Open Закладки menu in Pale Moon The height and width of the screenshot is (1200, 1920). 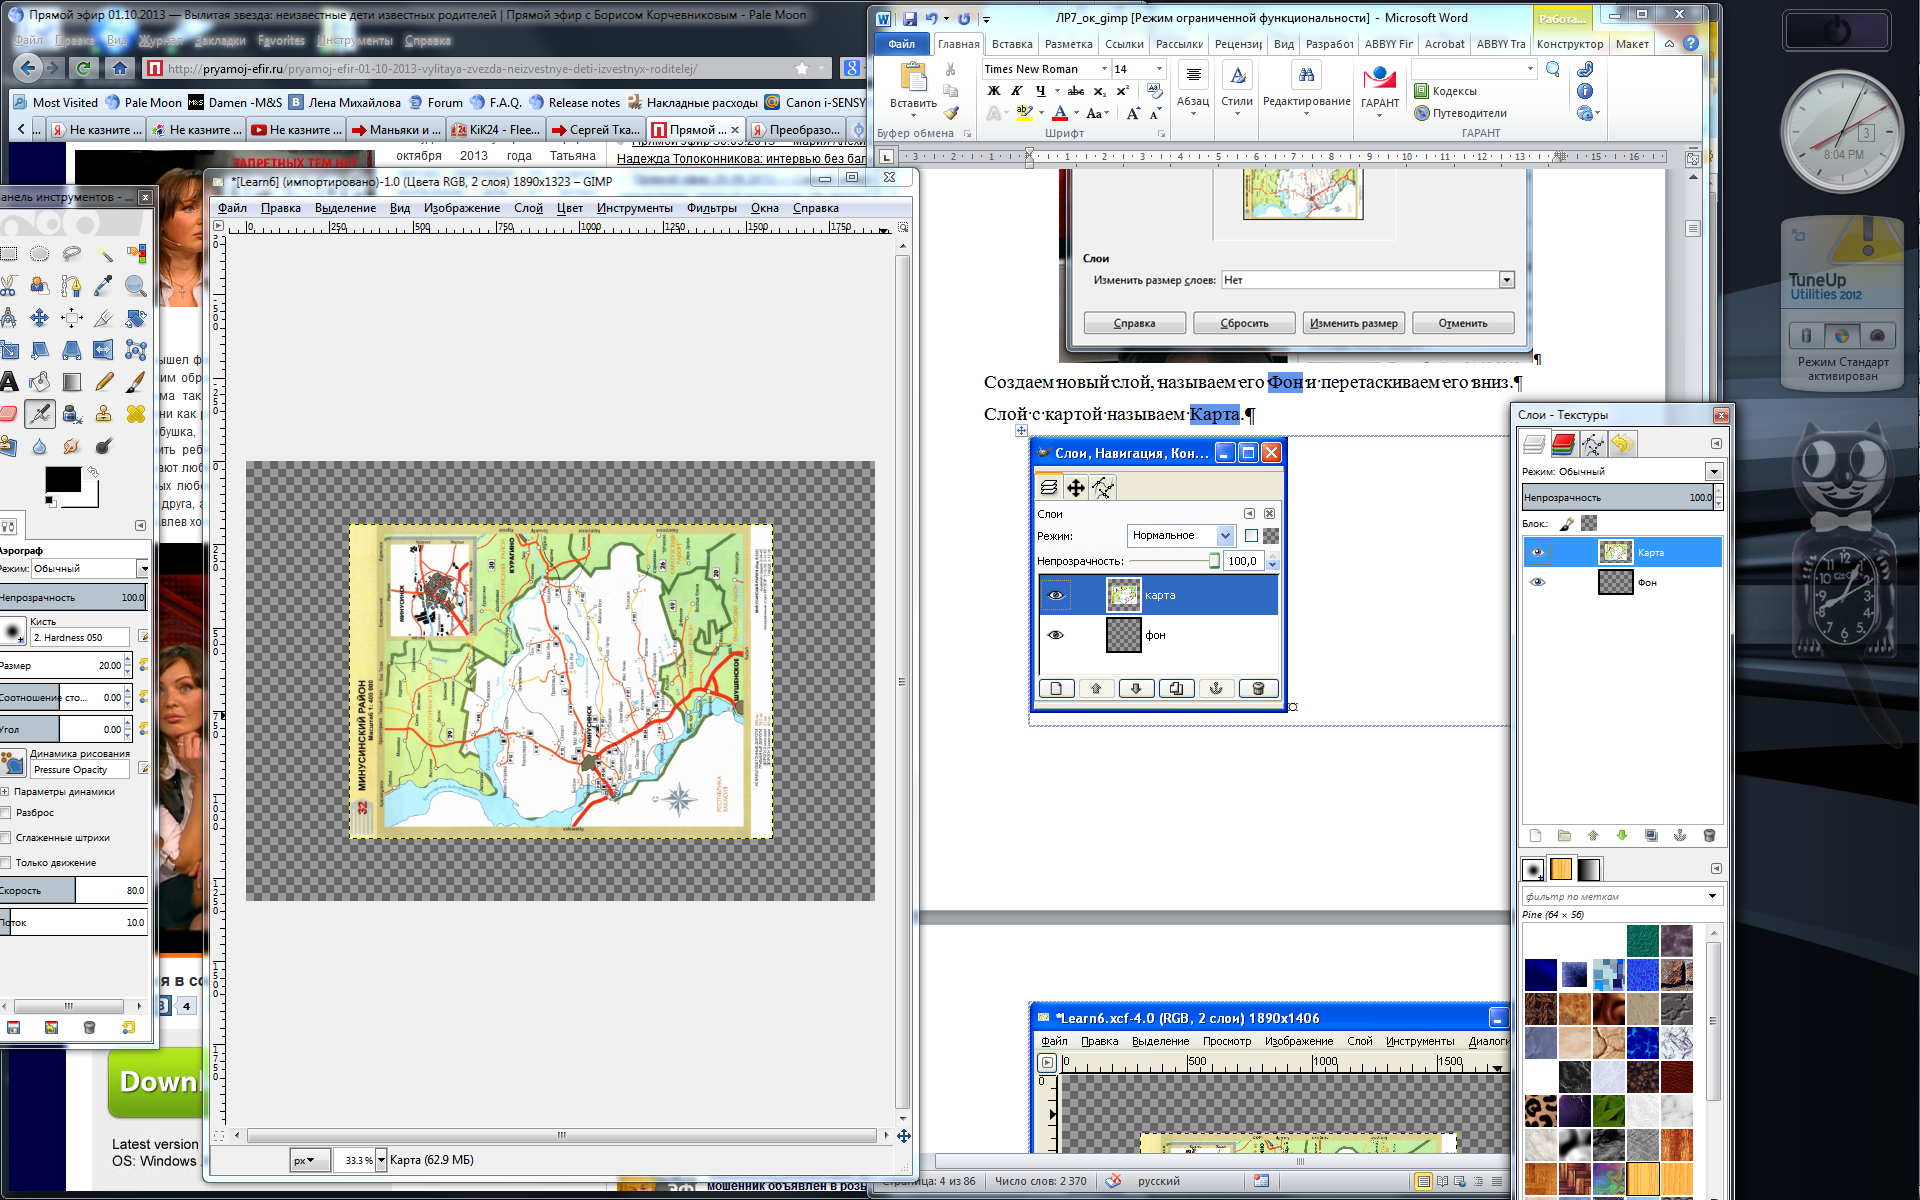coord(220,41)
